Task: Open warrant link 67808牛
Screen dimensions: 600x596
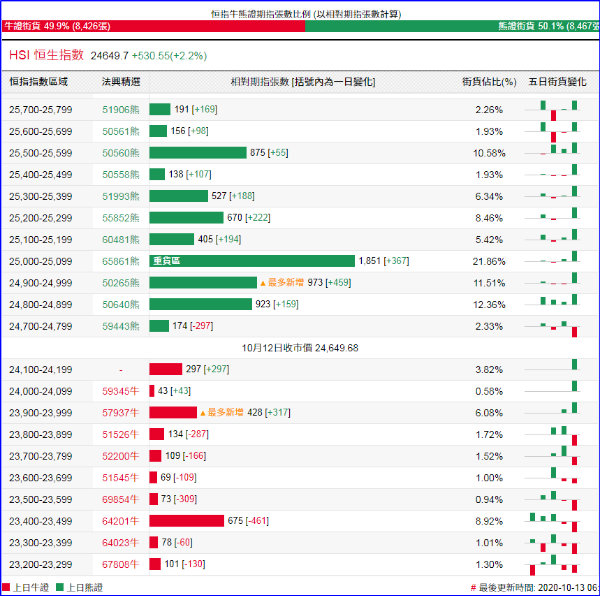Action: coord(120,565)
